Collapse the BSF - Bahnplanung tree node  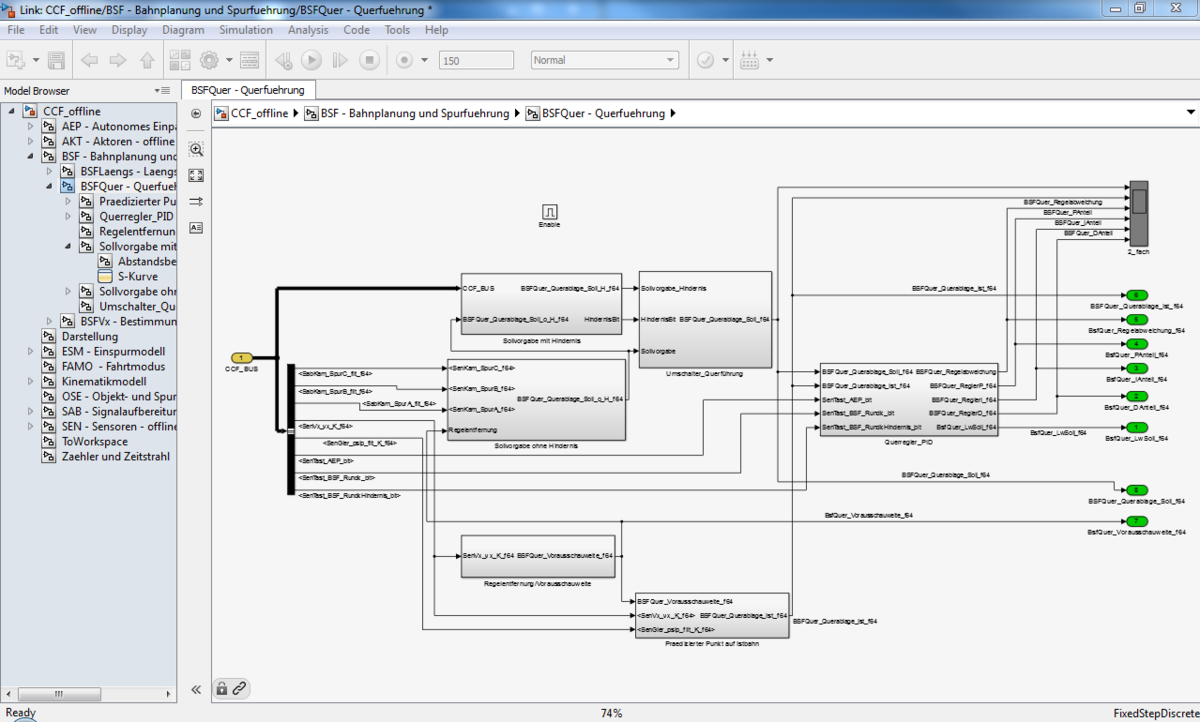click(x=30, y=157)
